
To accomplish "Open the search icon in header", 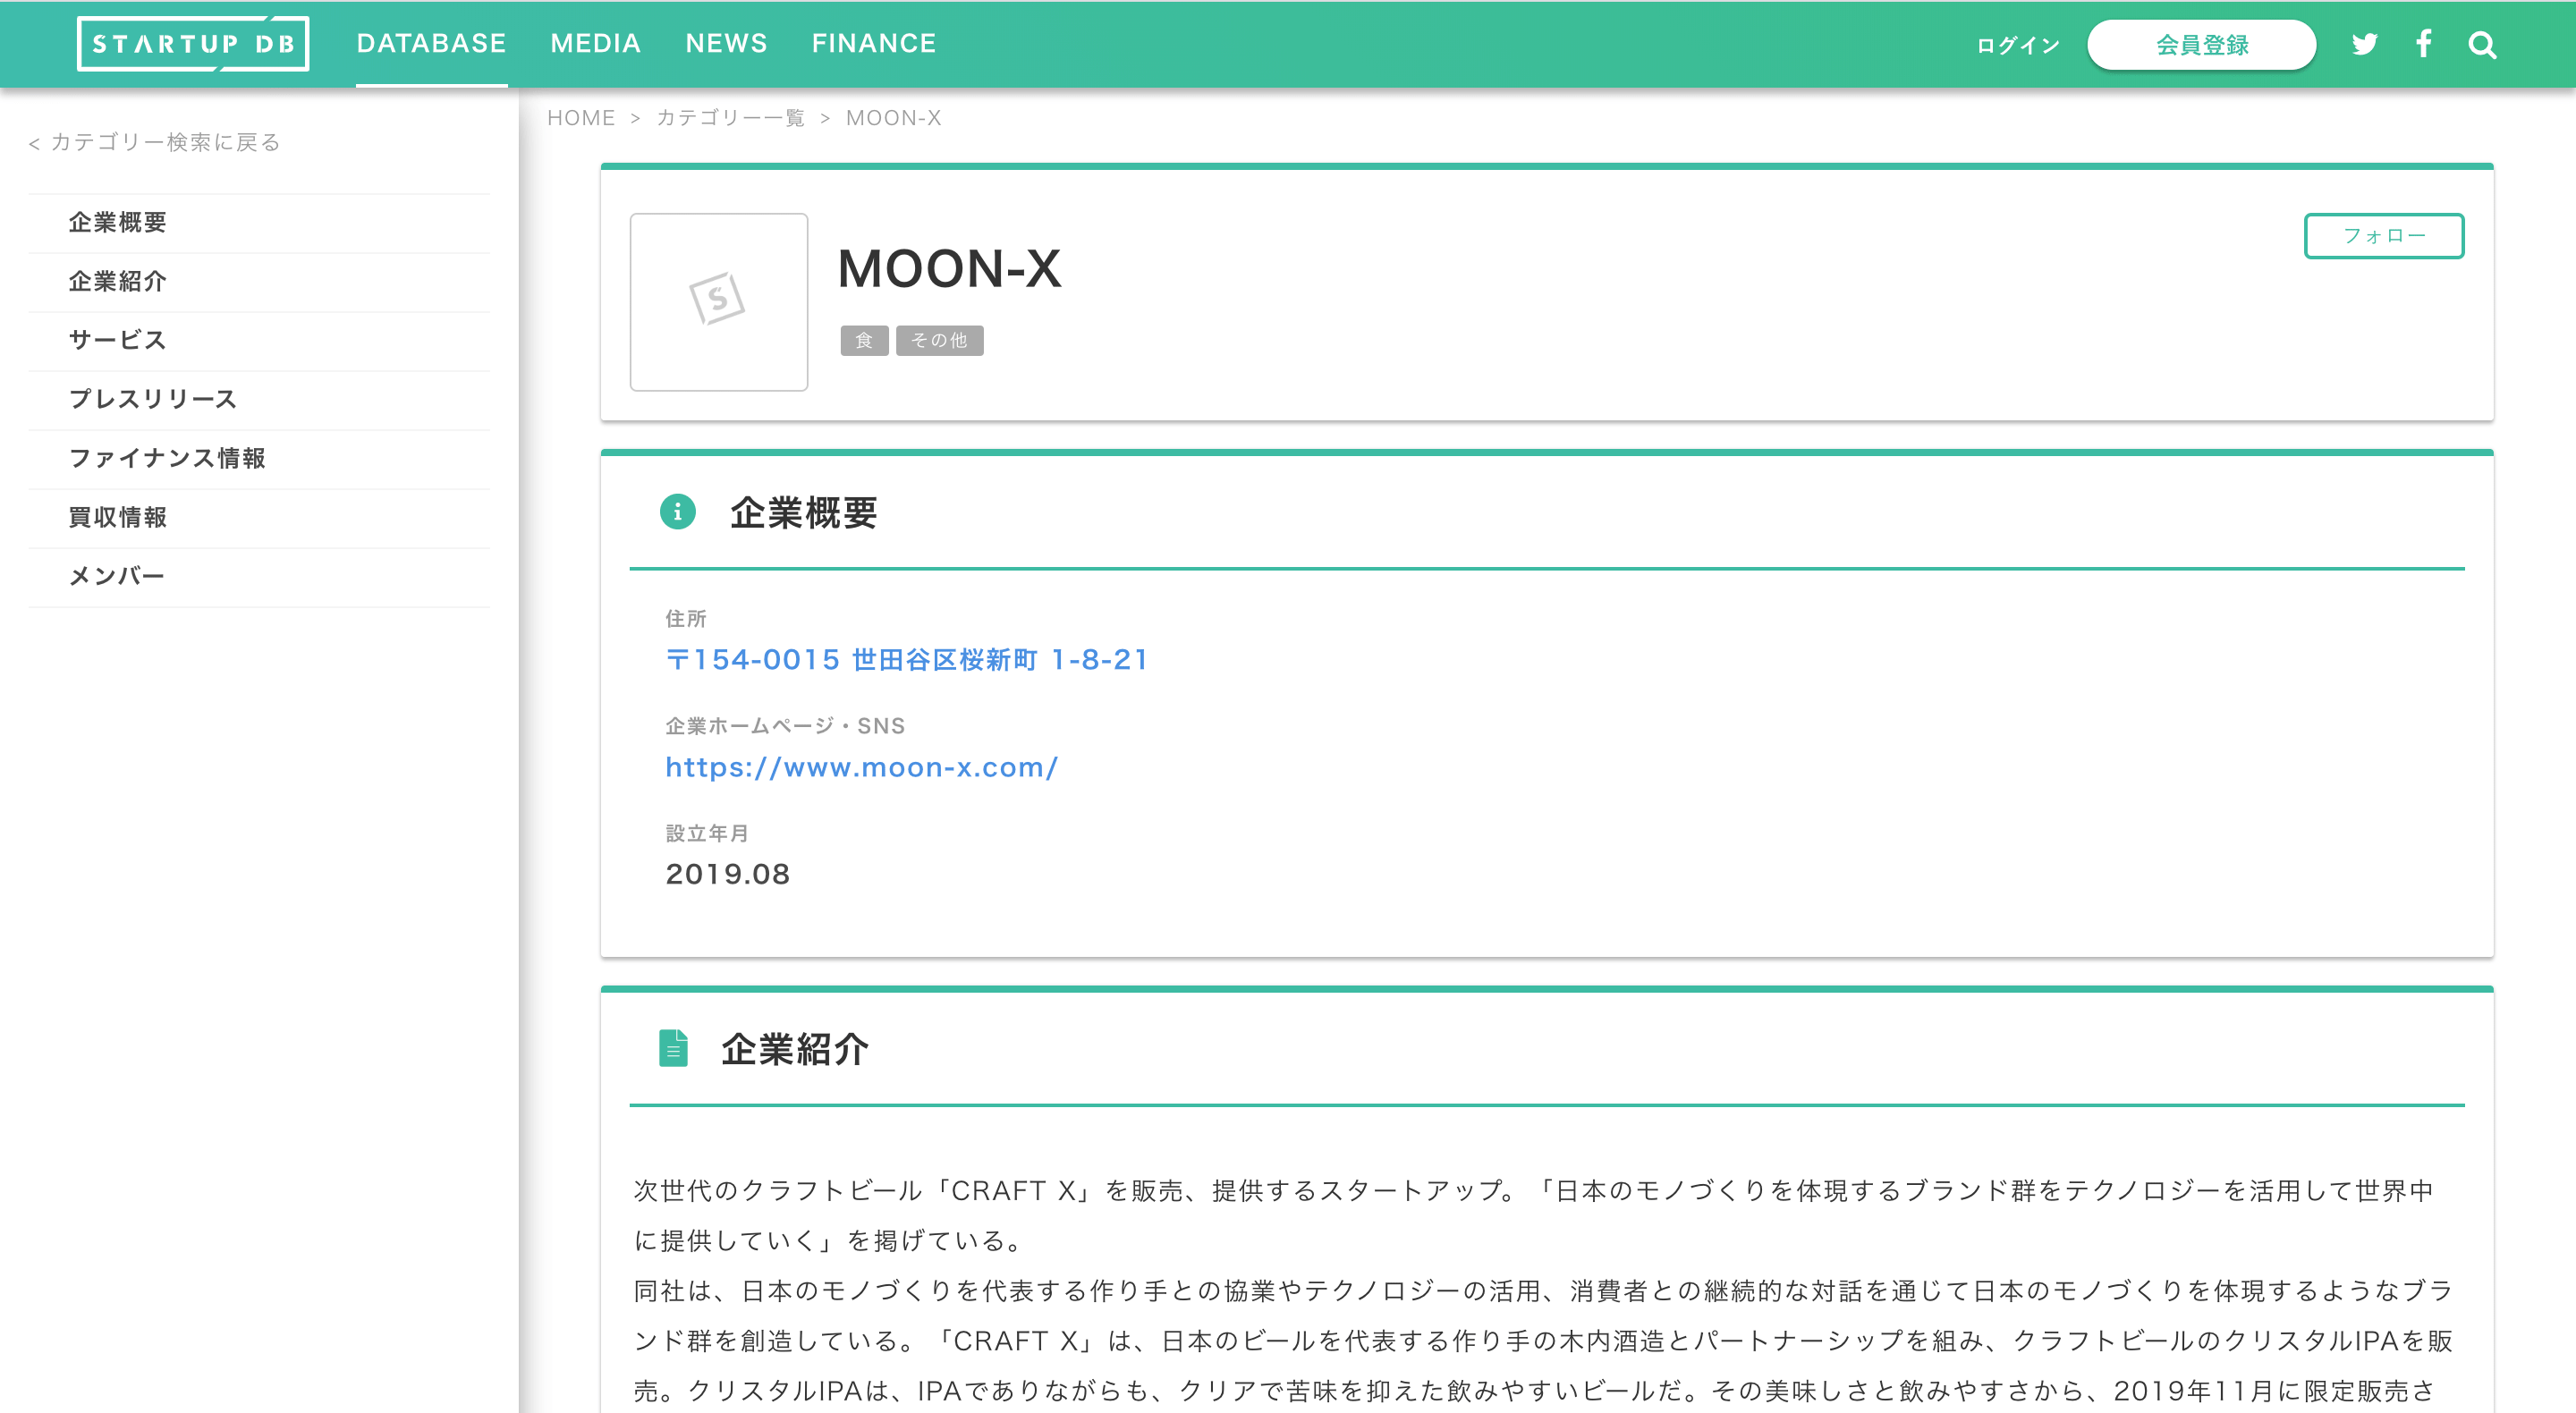I will click(2481, 44).
